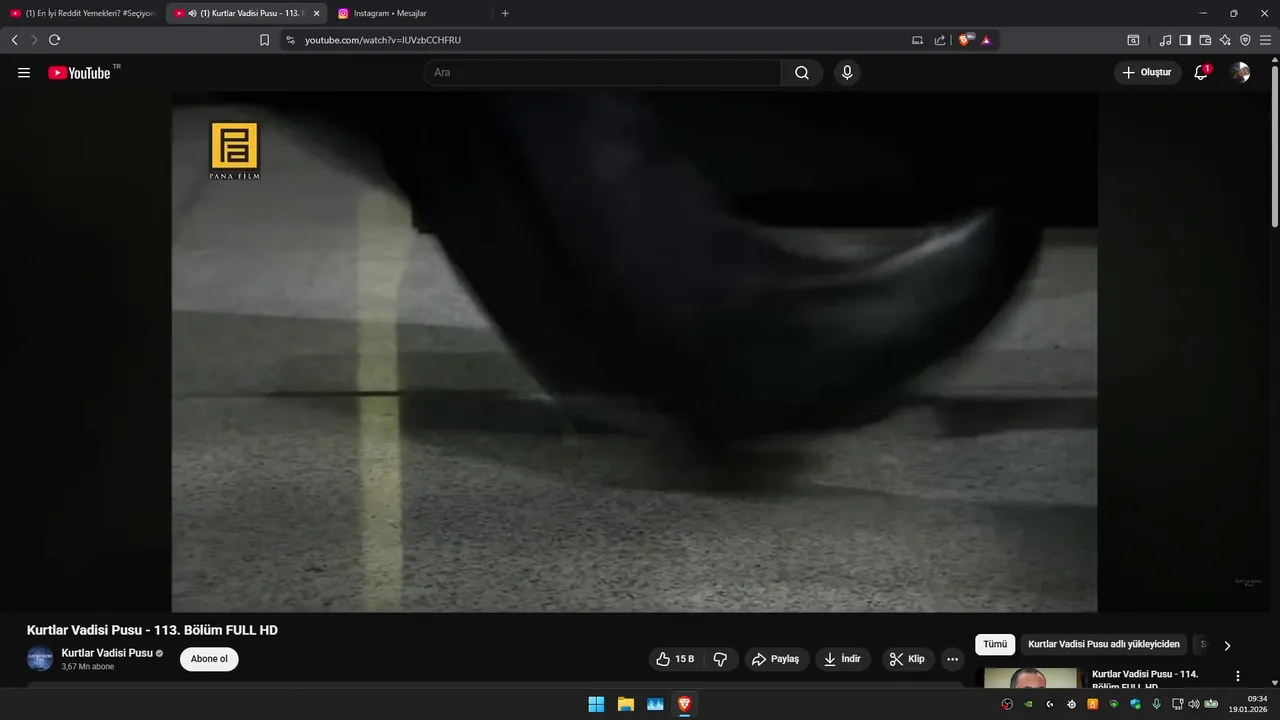Like the video with thumbs up
Viewport: 1280px width, 720px height.
click(674, 659)
